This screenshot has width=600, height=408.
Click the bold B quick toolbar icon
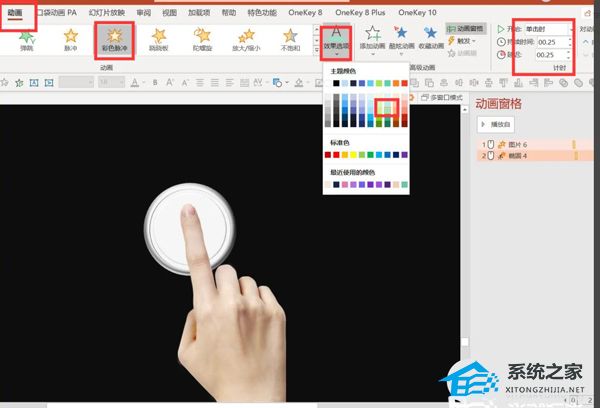[x=155, y=82]
